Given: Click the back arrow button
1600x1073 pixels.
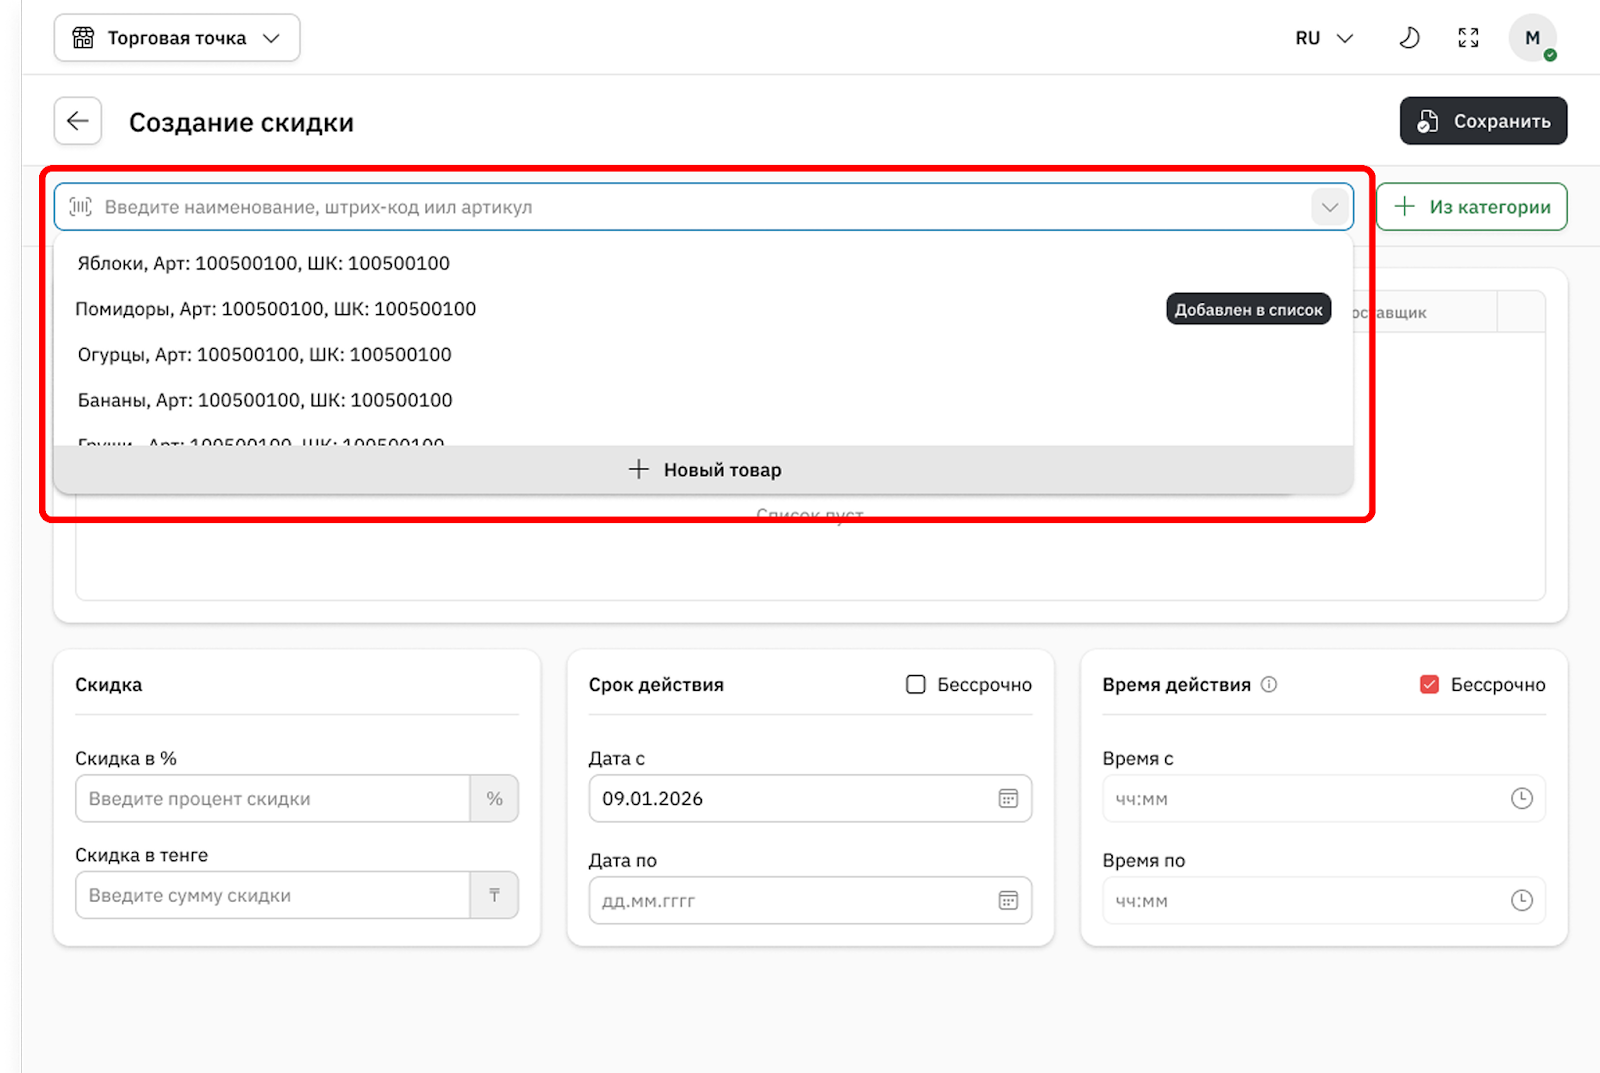Looking at the screenshot, I should tap(78, 122).
